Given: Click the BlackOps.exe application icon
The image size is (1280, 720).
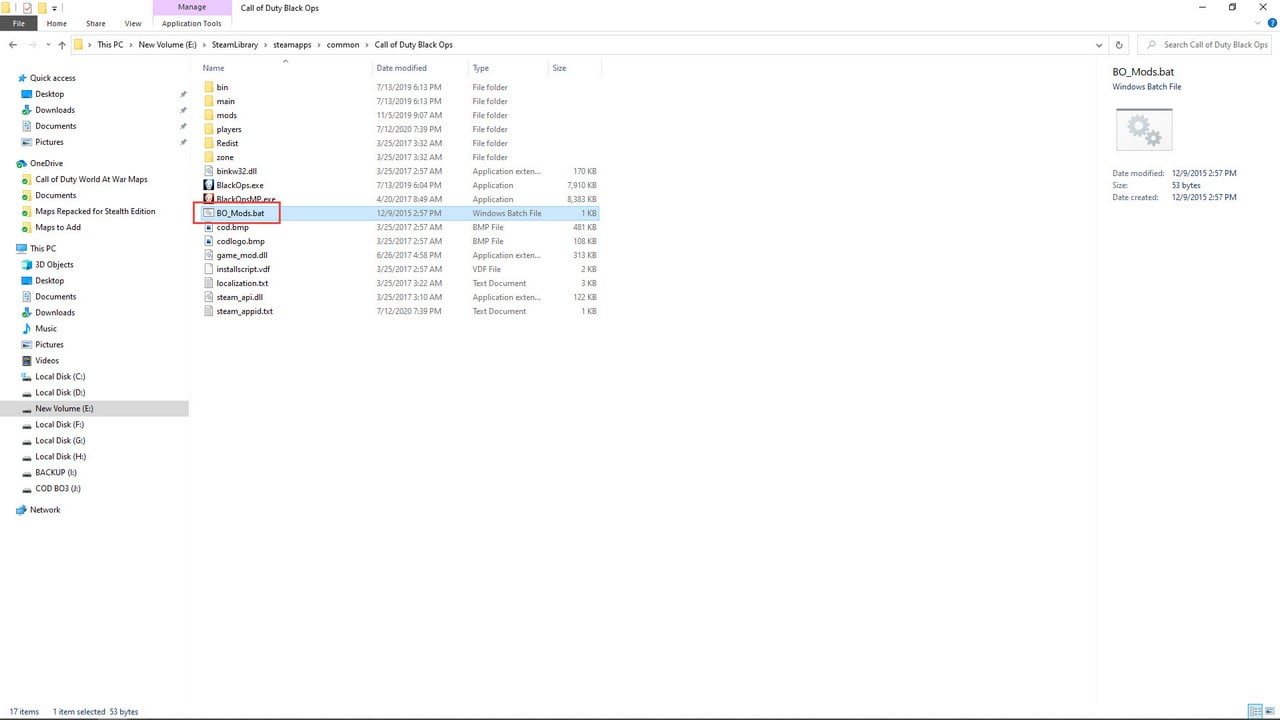Looking at the screenshot, I should pyautogui.click(x=209, y=185).
